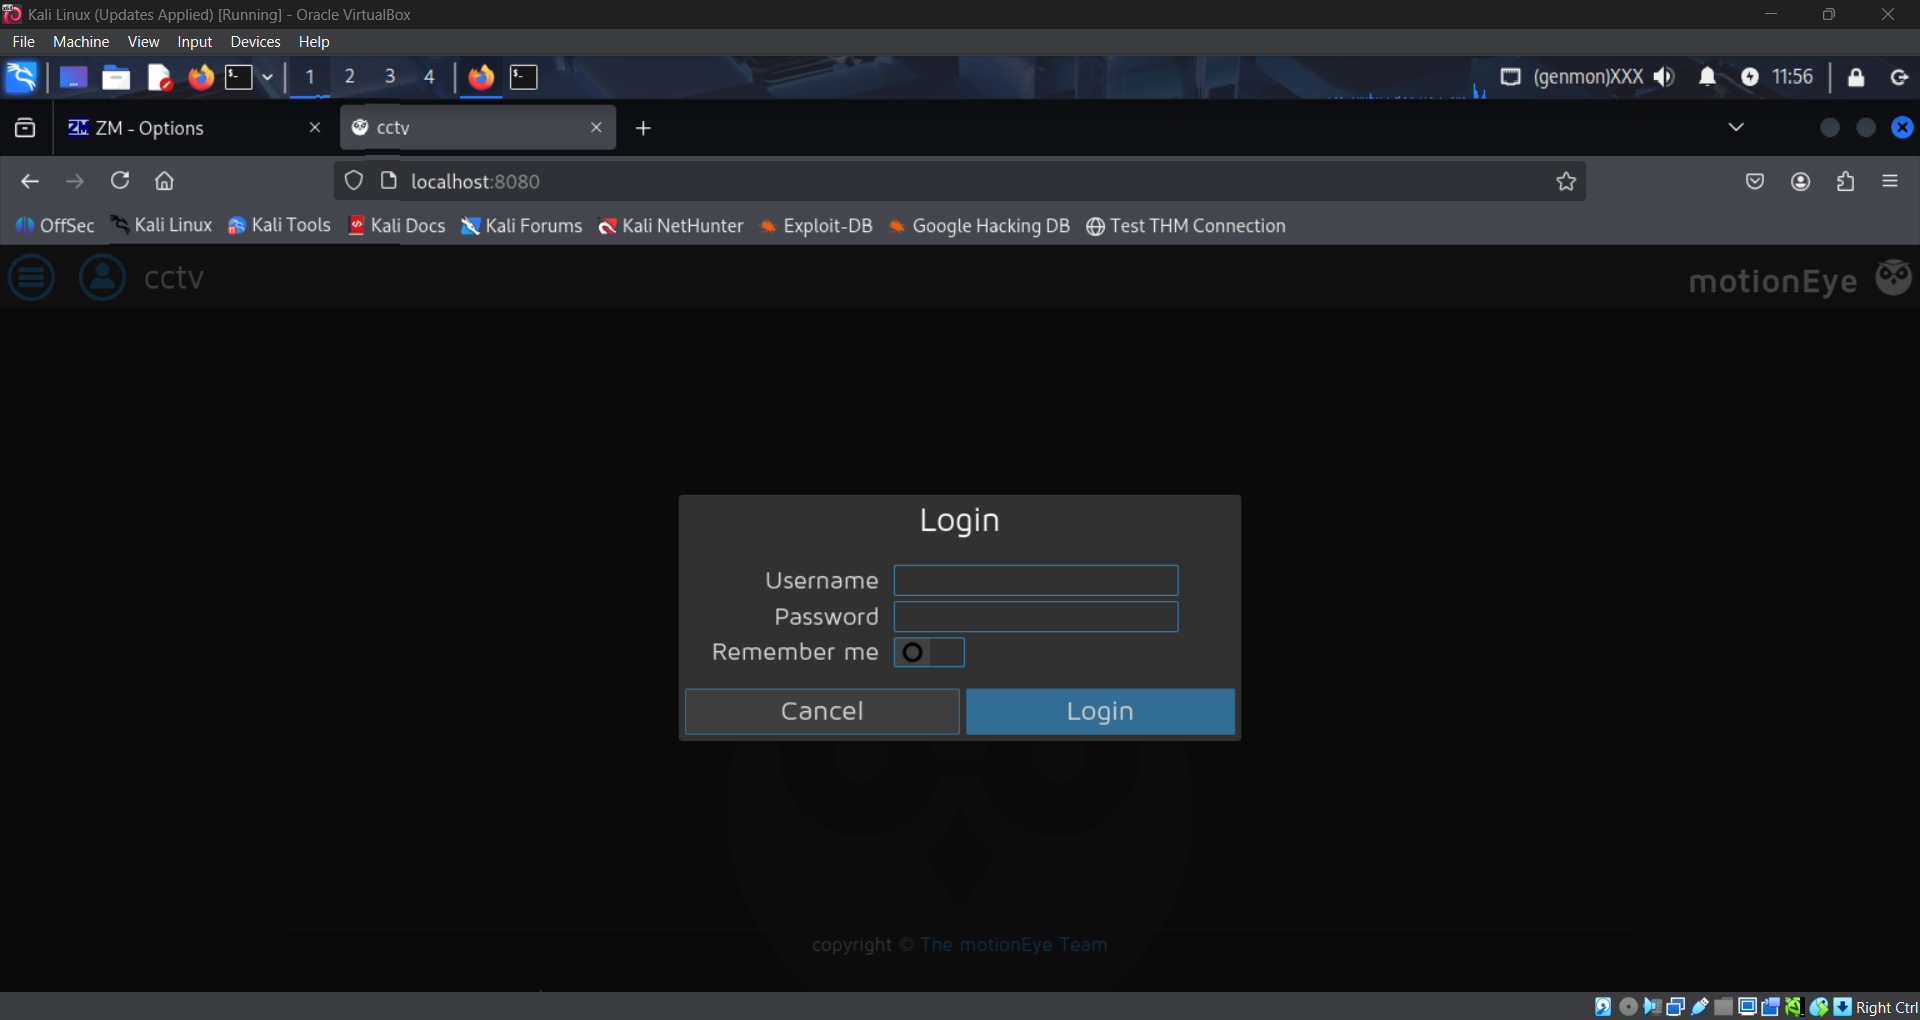1920x1020 pixels.
Task: Expand the terminal launcher dropdown in the taskbar
Action: point(267,77)
